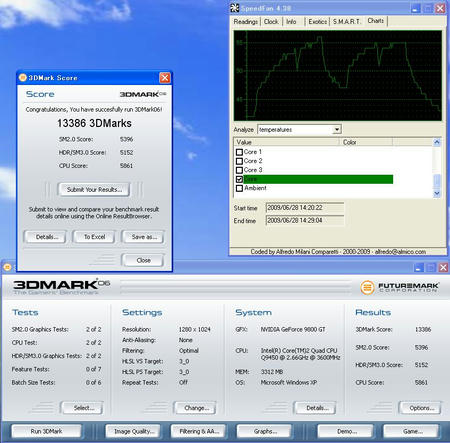Click the Futuremark orange logo icon

pos(367,287)
